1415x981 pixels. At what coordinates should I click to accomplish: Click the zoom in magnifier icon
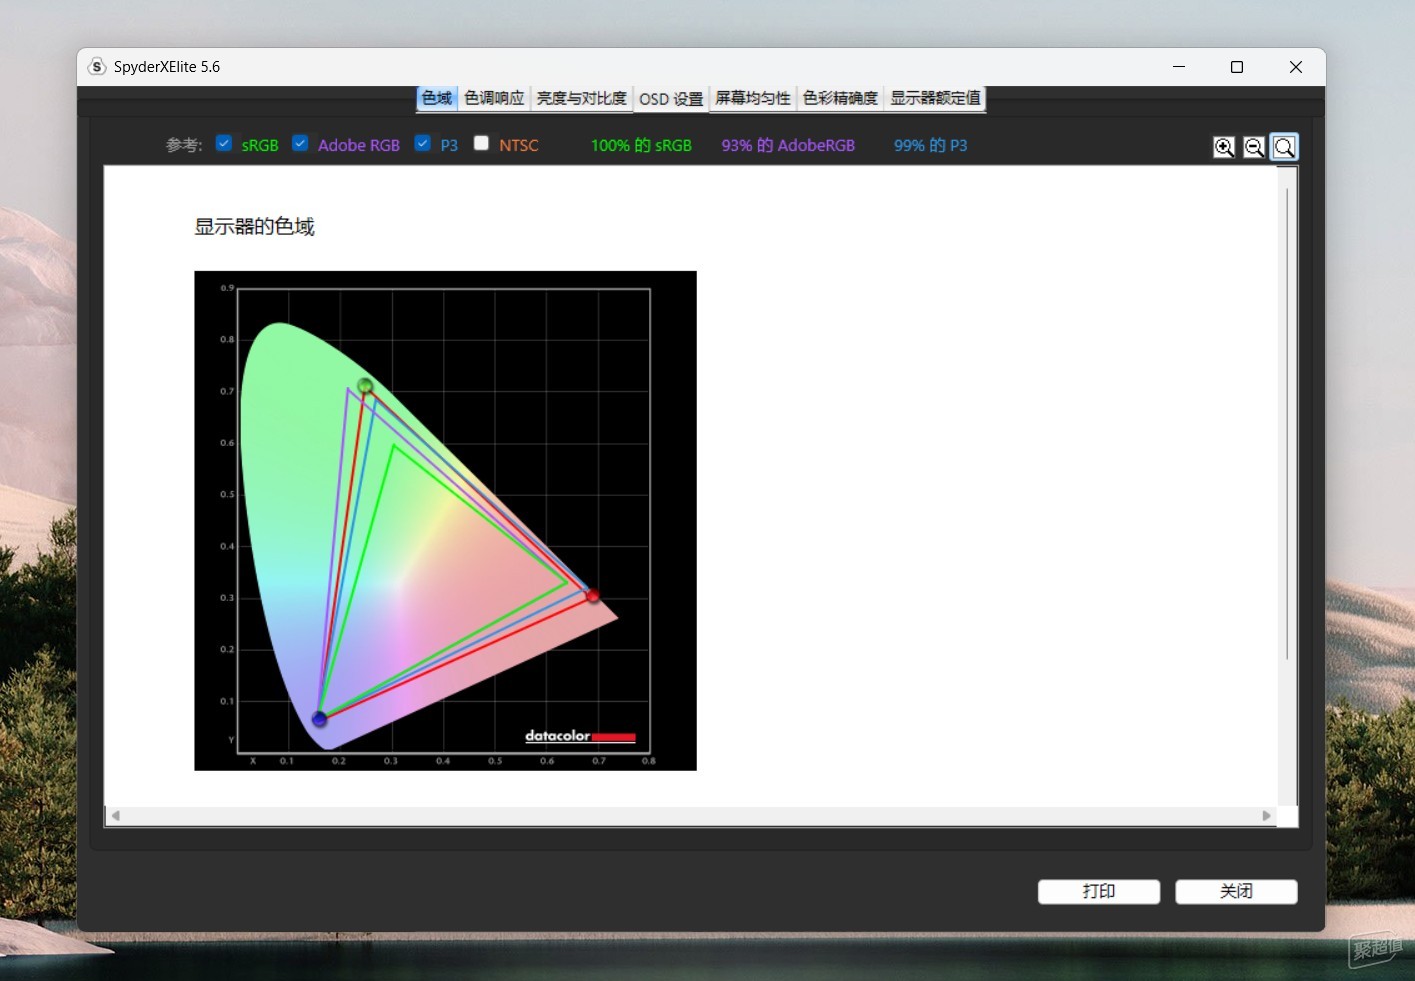pyautogui.click(x=1224, y=147)
